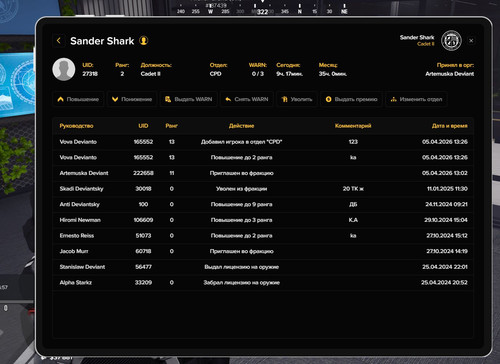
Task: Select the Jacob Murr row
Action: (x=263, y=251)
